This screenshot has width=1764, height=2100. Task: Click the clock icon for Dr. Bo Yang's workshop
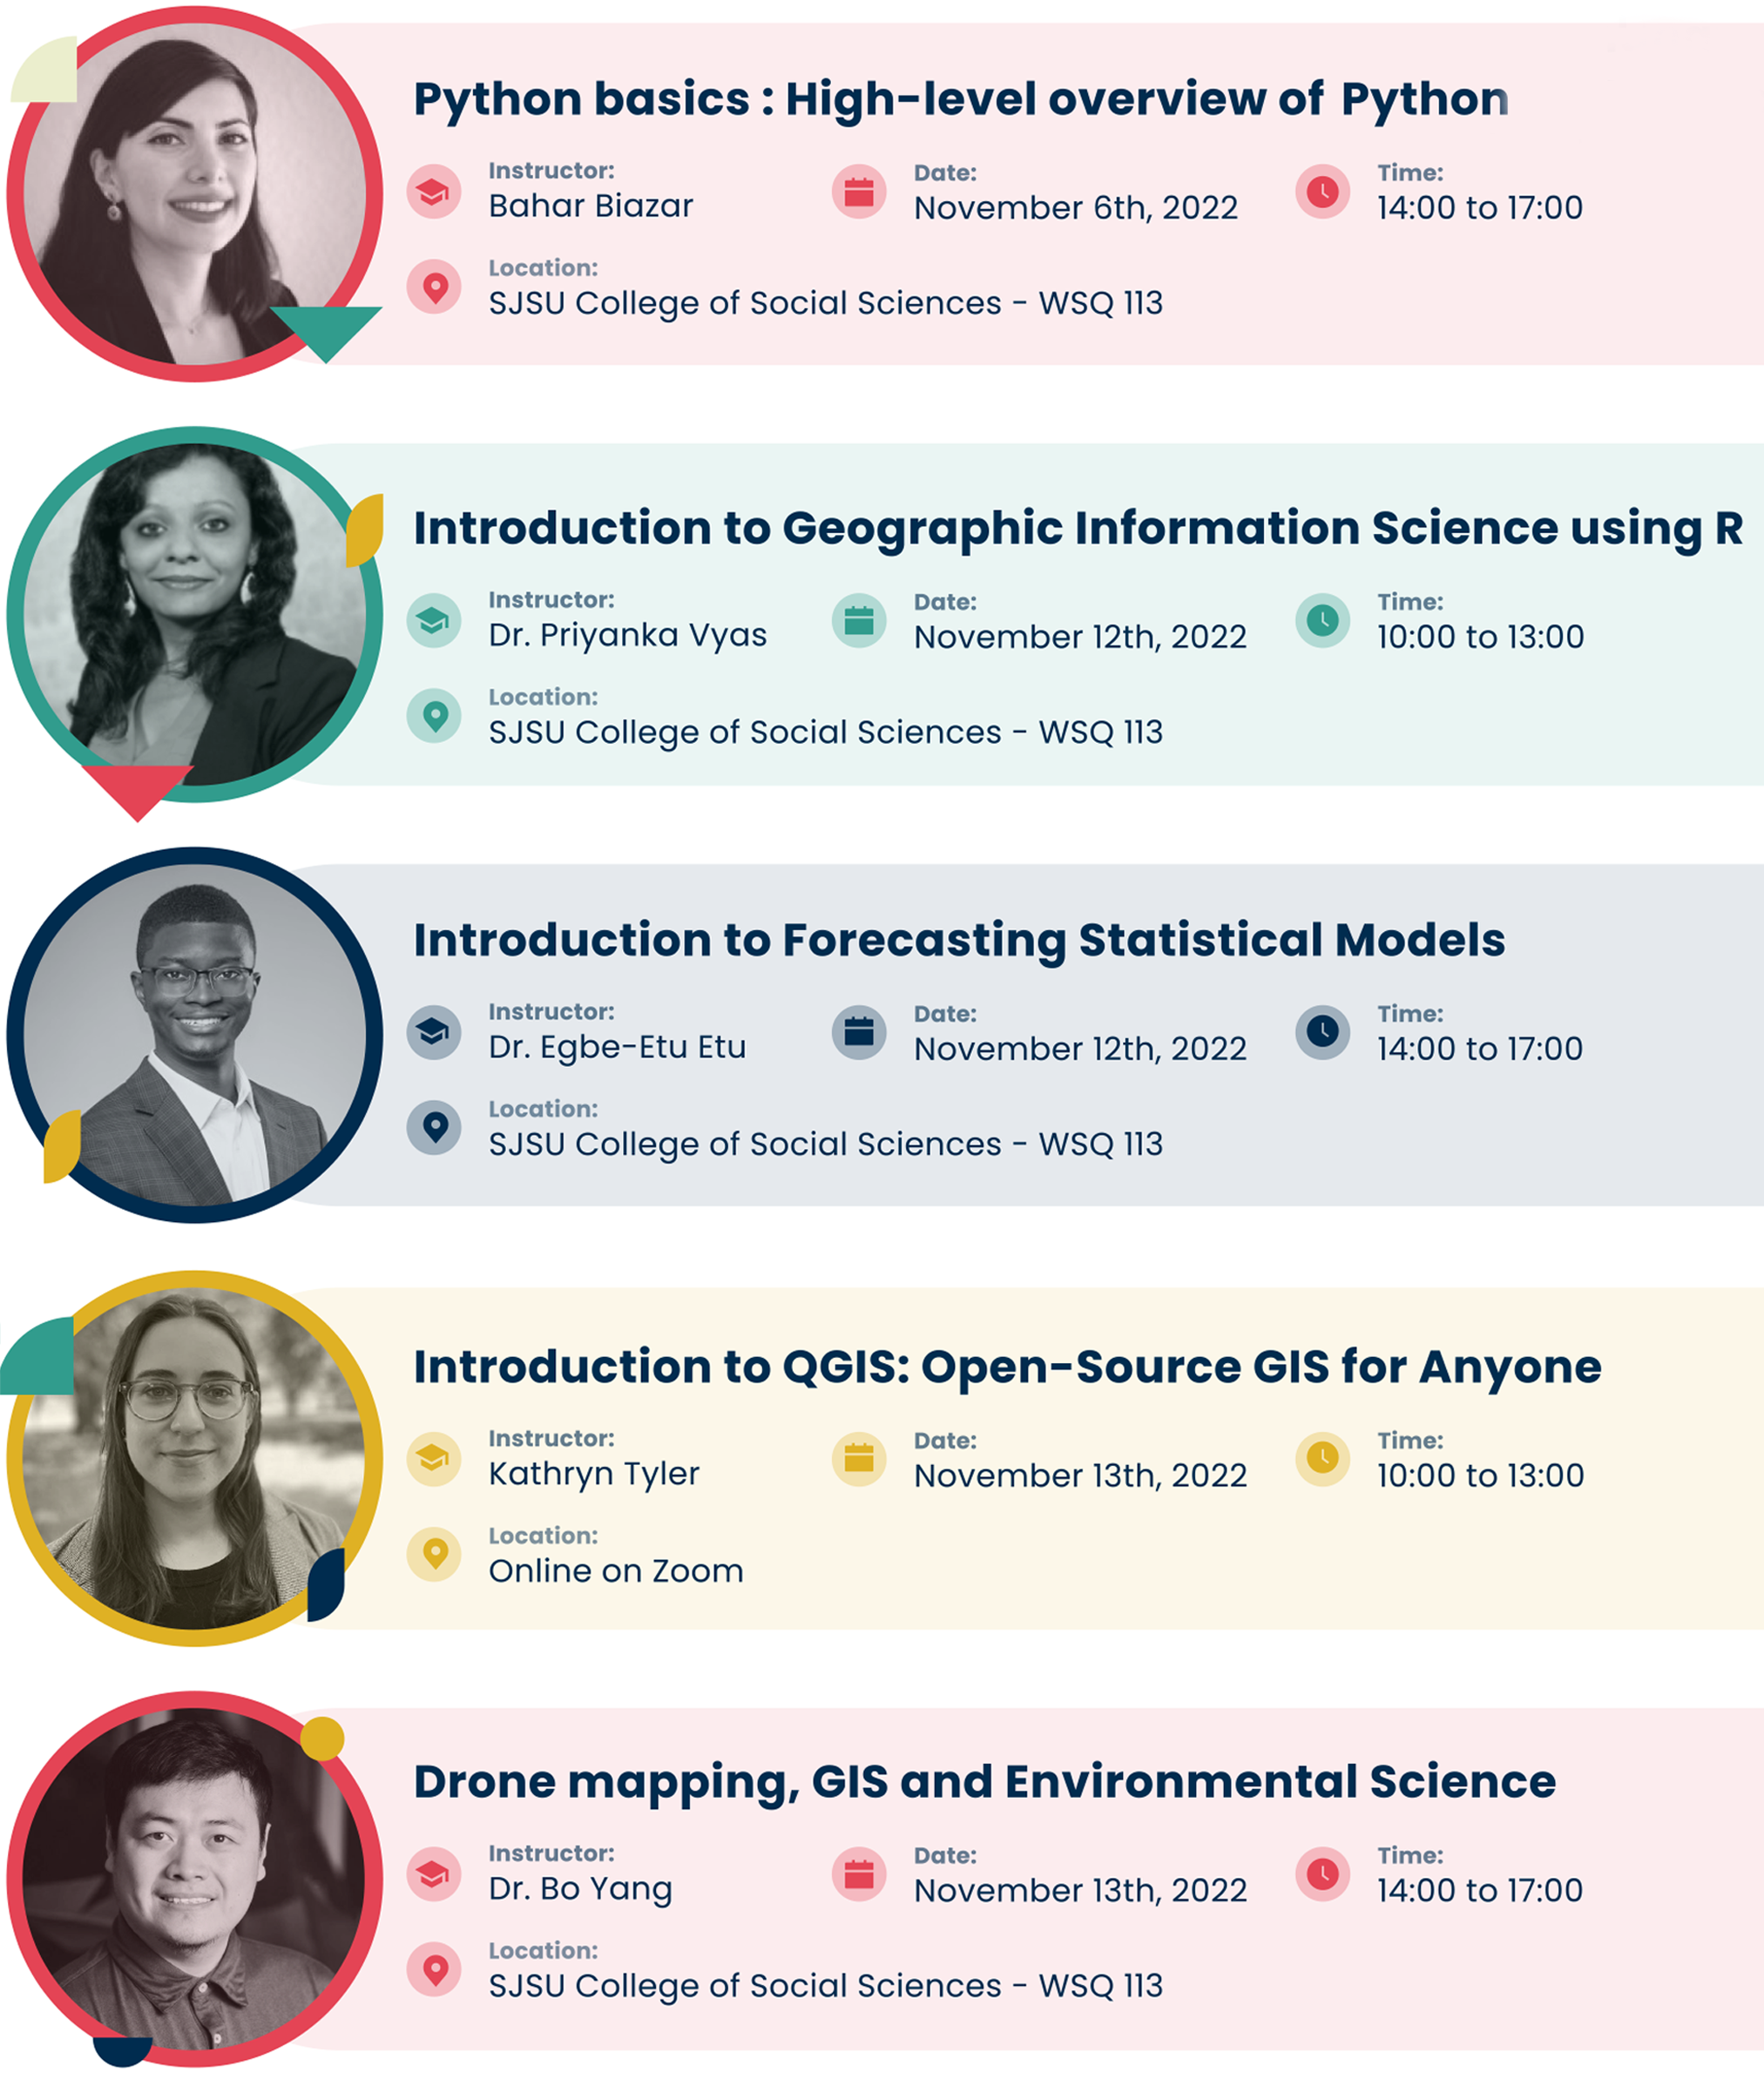point(1322,1874)
